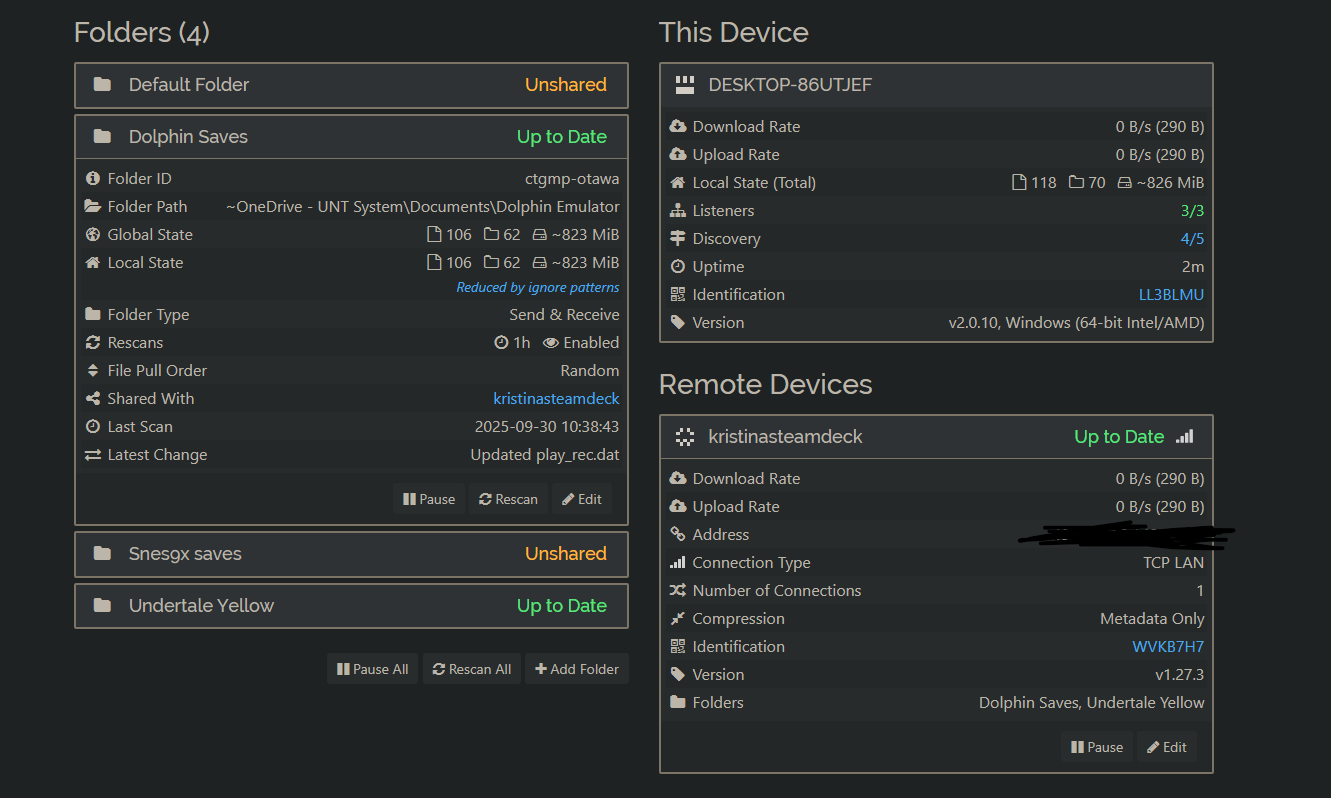Click the Global State globe icon

click(93, 235)
